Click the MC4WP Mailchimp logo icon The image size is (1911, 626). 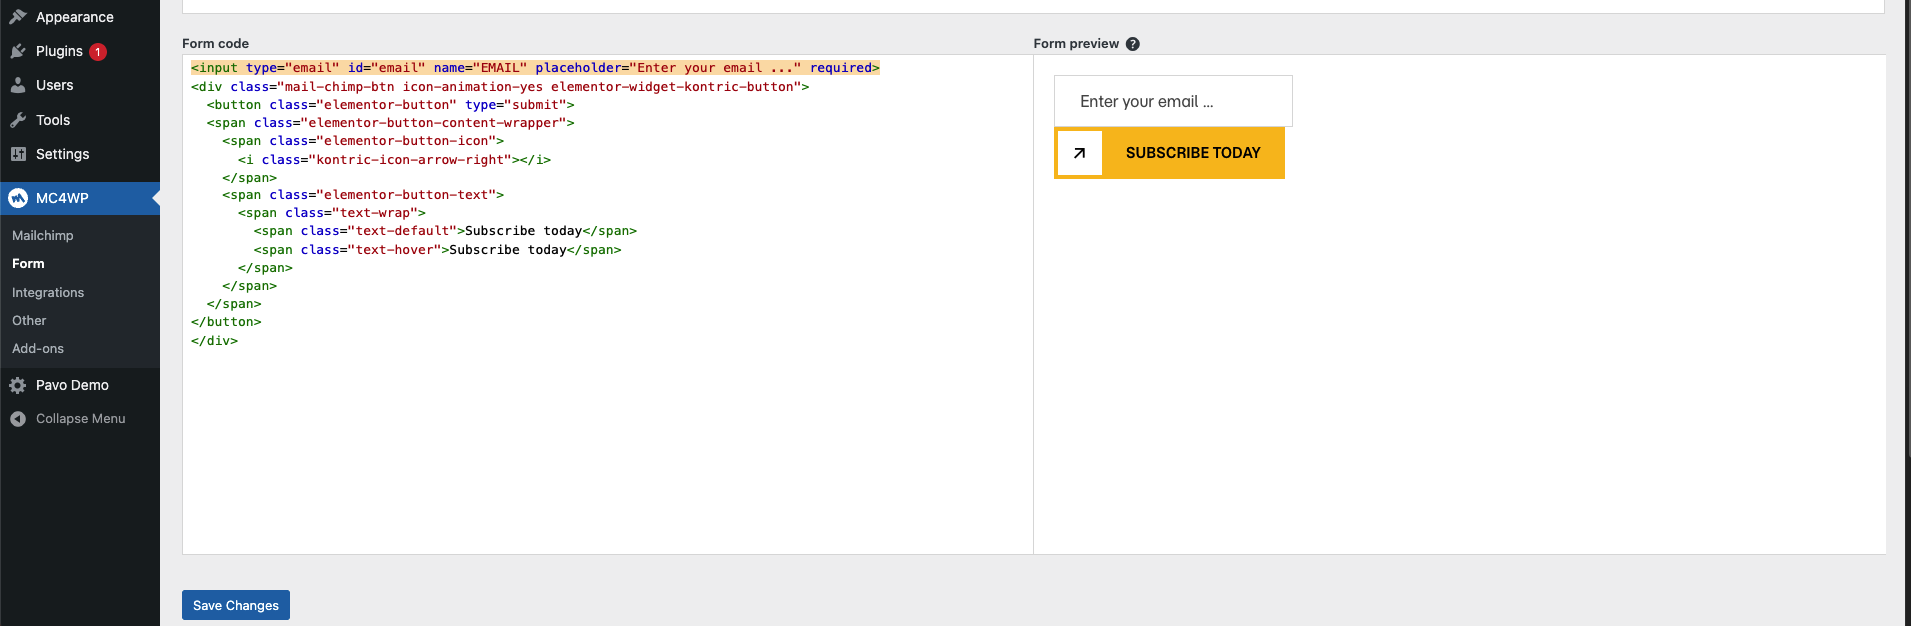click(18, 198)
